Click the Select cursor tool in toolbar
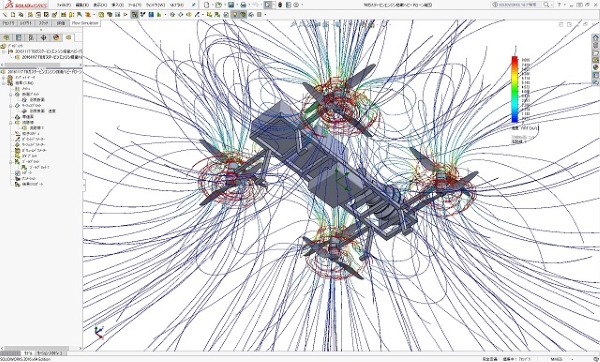Image resolution: width=600 pixels, height=362 pixels. (268, 5)
